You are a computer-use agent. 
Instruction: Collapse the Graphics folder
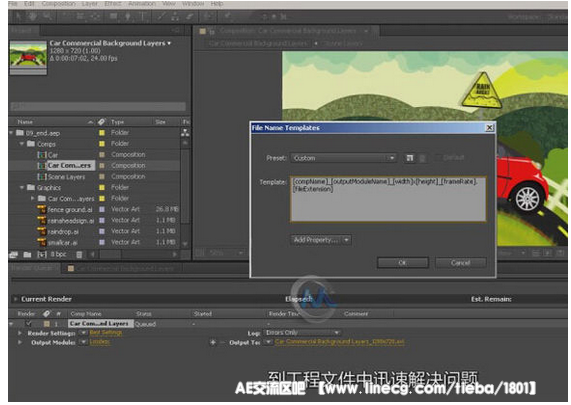pos(21,188)
